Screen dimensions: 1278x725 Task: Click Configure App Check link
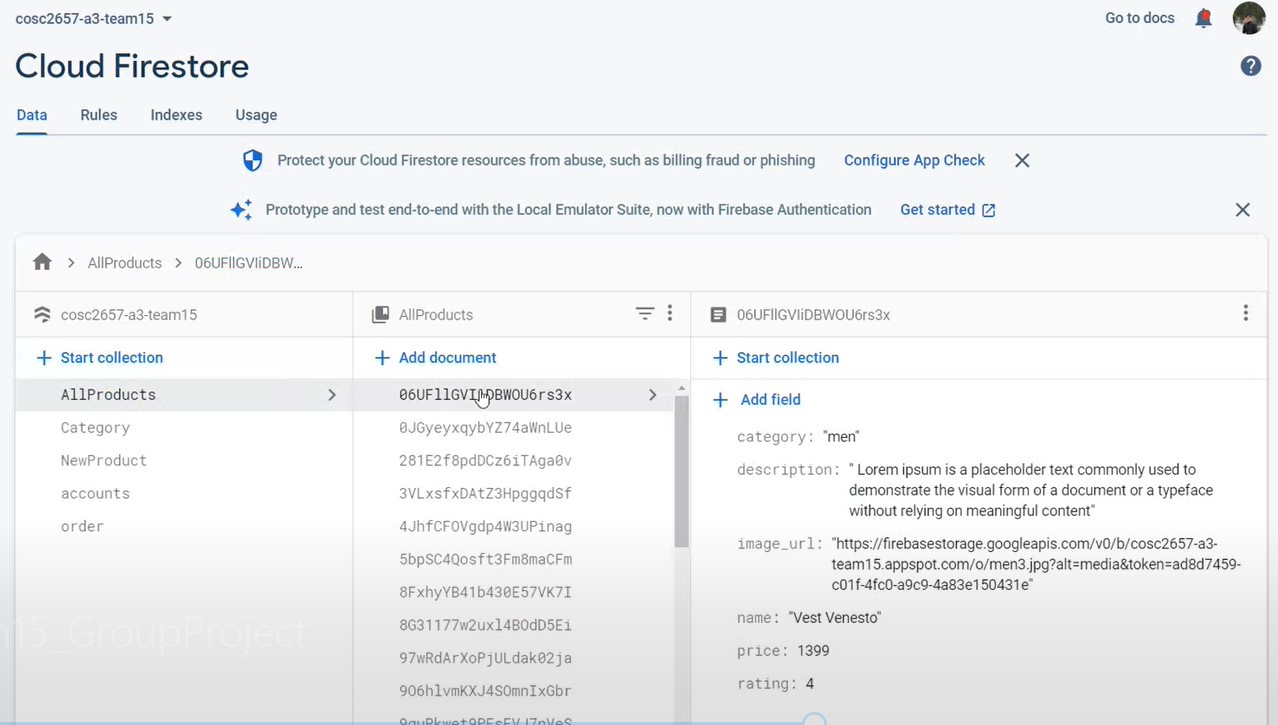(x=914, y=160)
